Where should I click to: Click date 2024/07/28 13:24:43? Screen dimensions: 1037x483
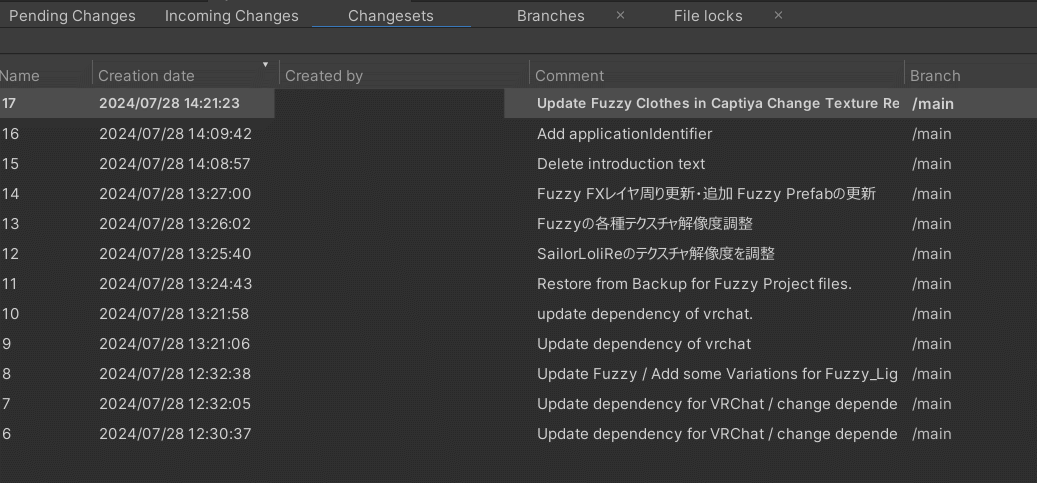175,284
